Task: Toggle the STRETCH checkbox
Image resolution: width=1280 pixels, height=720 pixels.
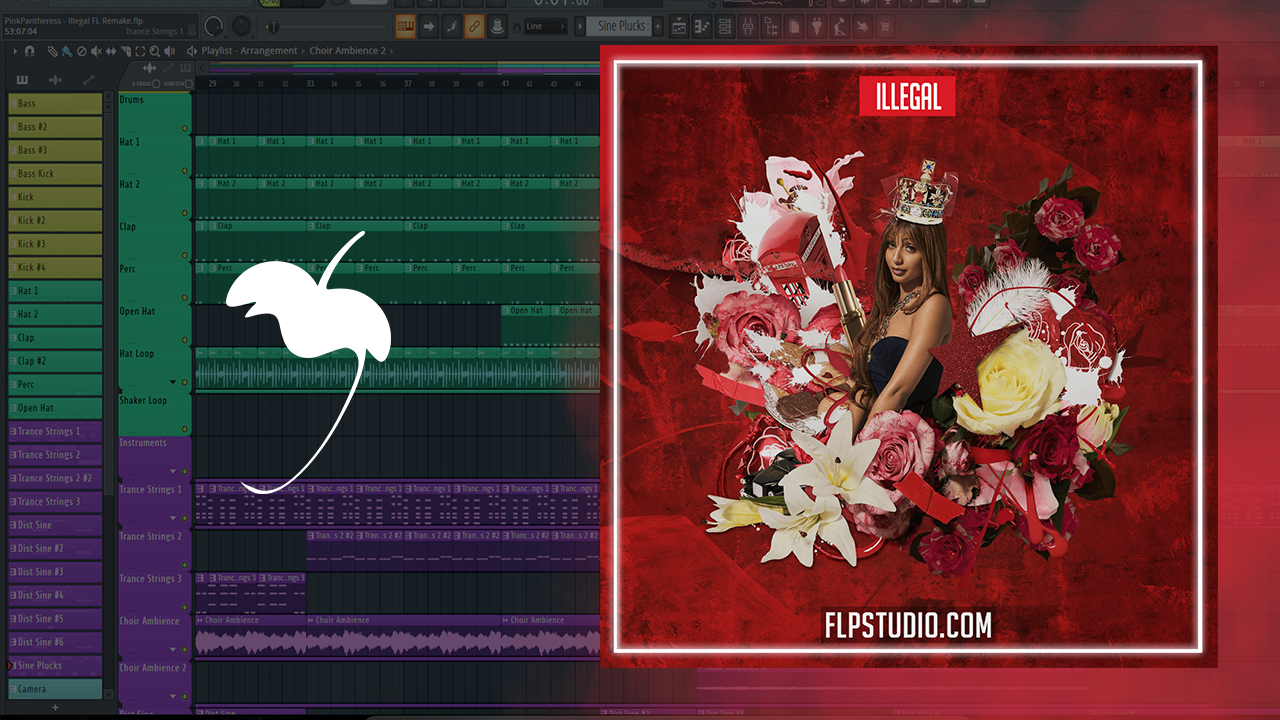Action: pos(188,84)
